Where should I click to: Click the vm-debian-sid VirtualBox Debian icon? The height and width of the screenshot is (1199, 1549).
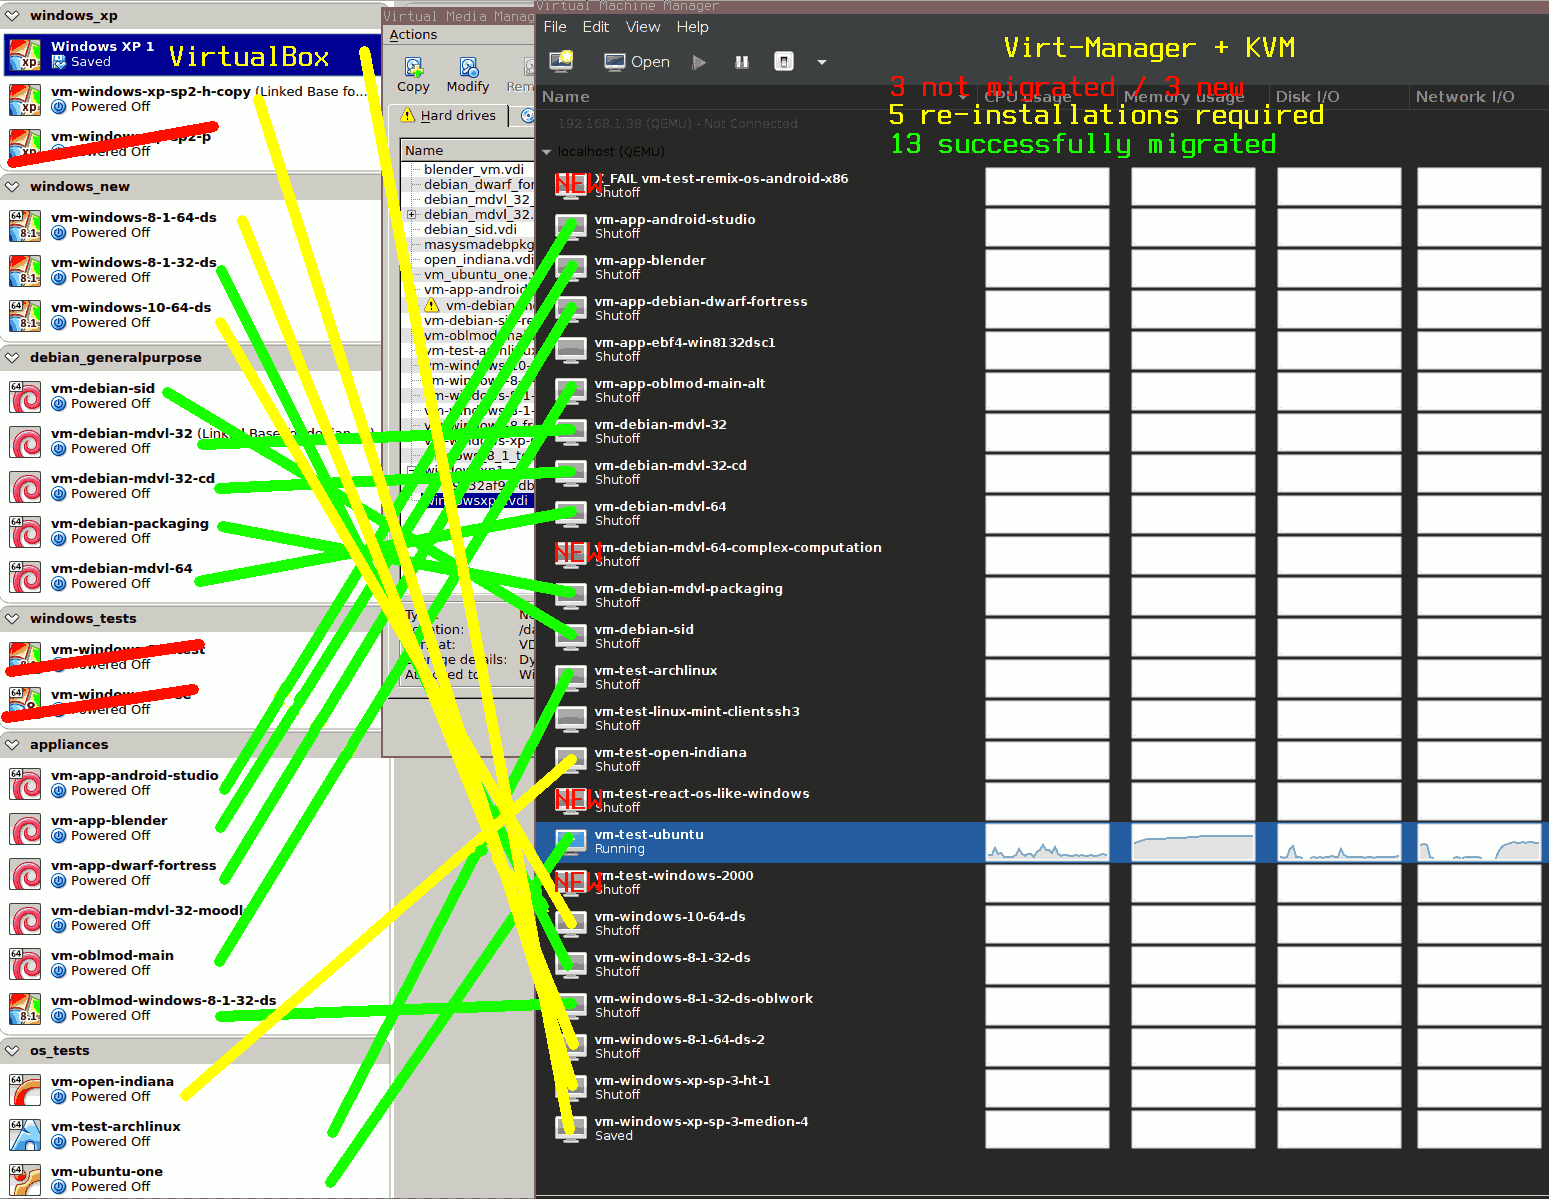click(x=25, y=396)
